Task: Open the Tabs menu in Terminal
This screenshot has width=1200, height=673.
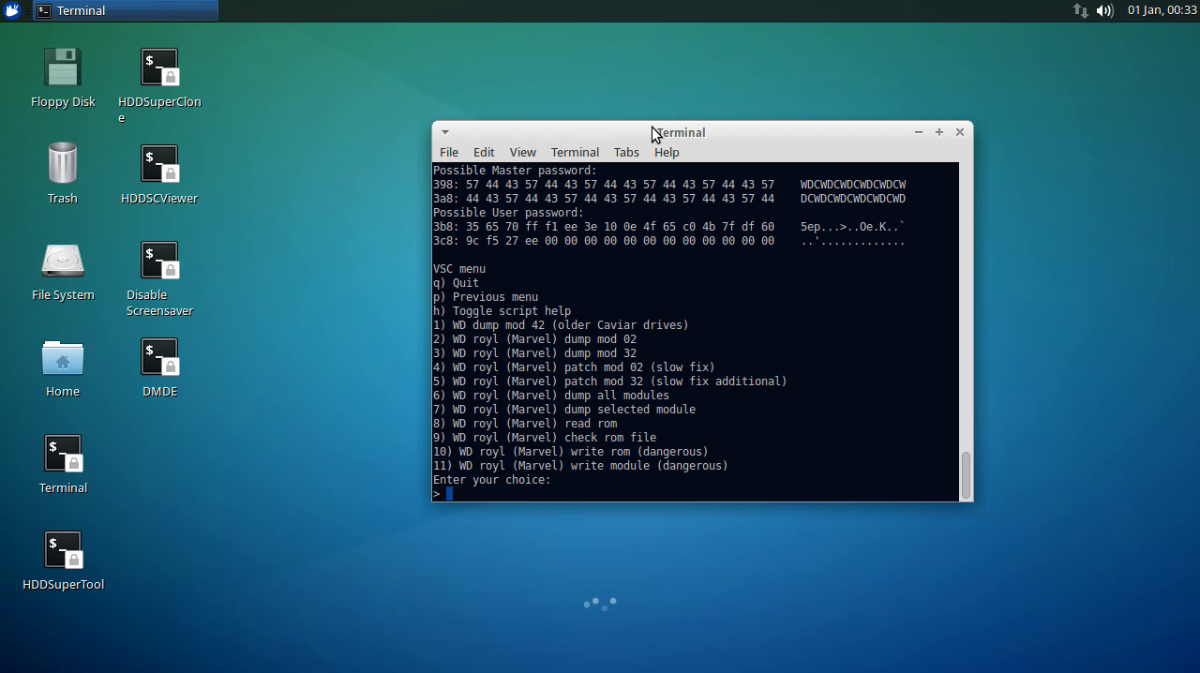Action: tap(627, 152)
